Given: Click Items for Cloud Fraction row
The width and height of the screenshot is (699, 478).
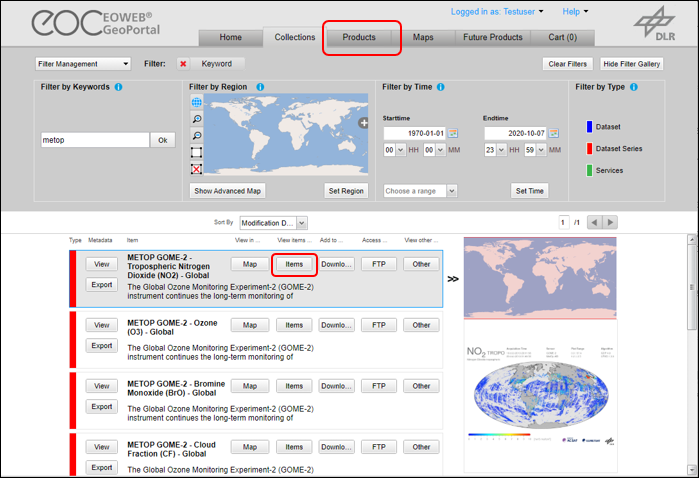Looking at the screenshot, I should coord(294,447).
